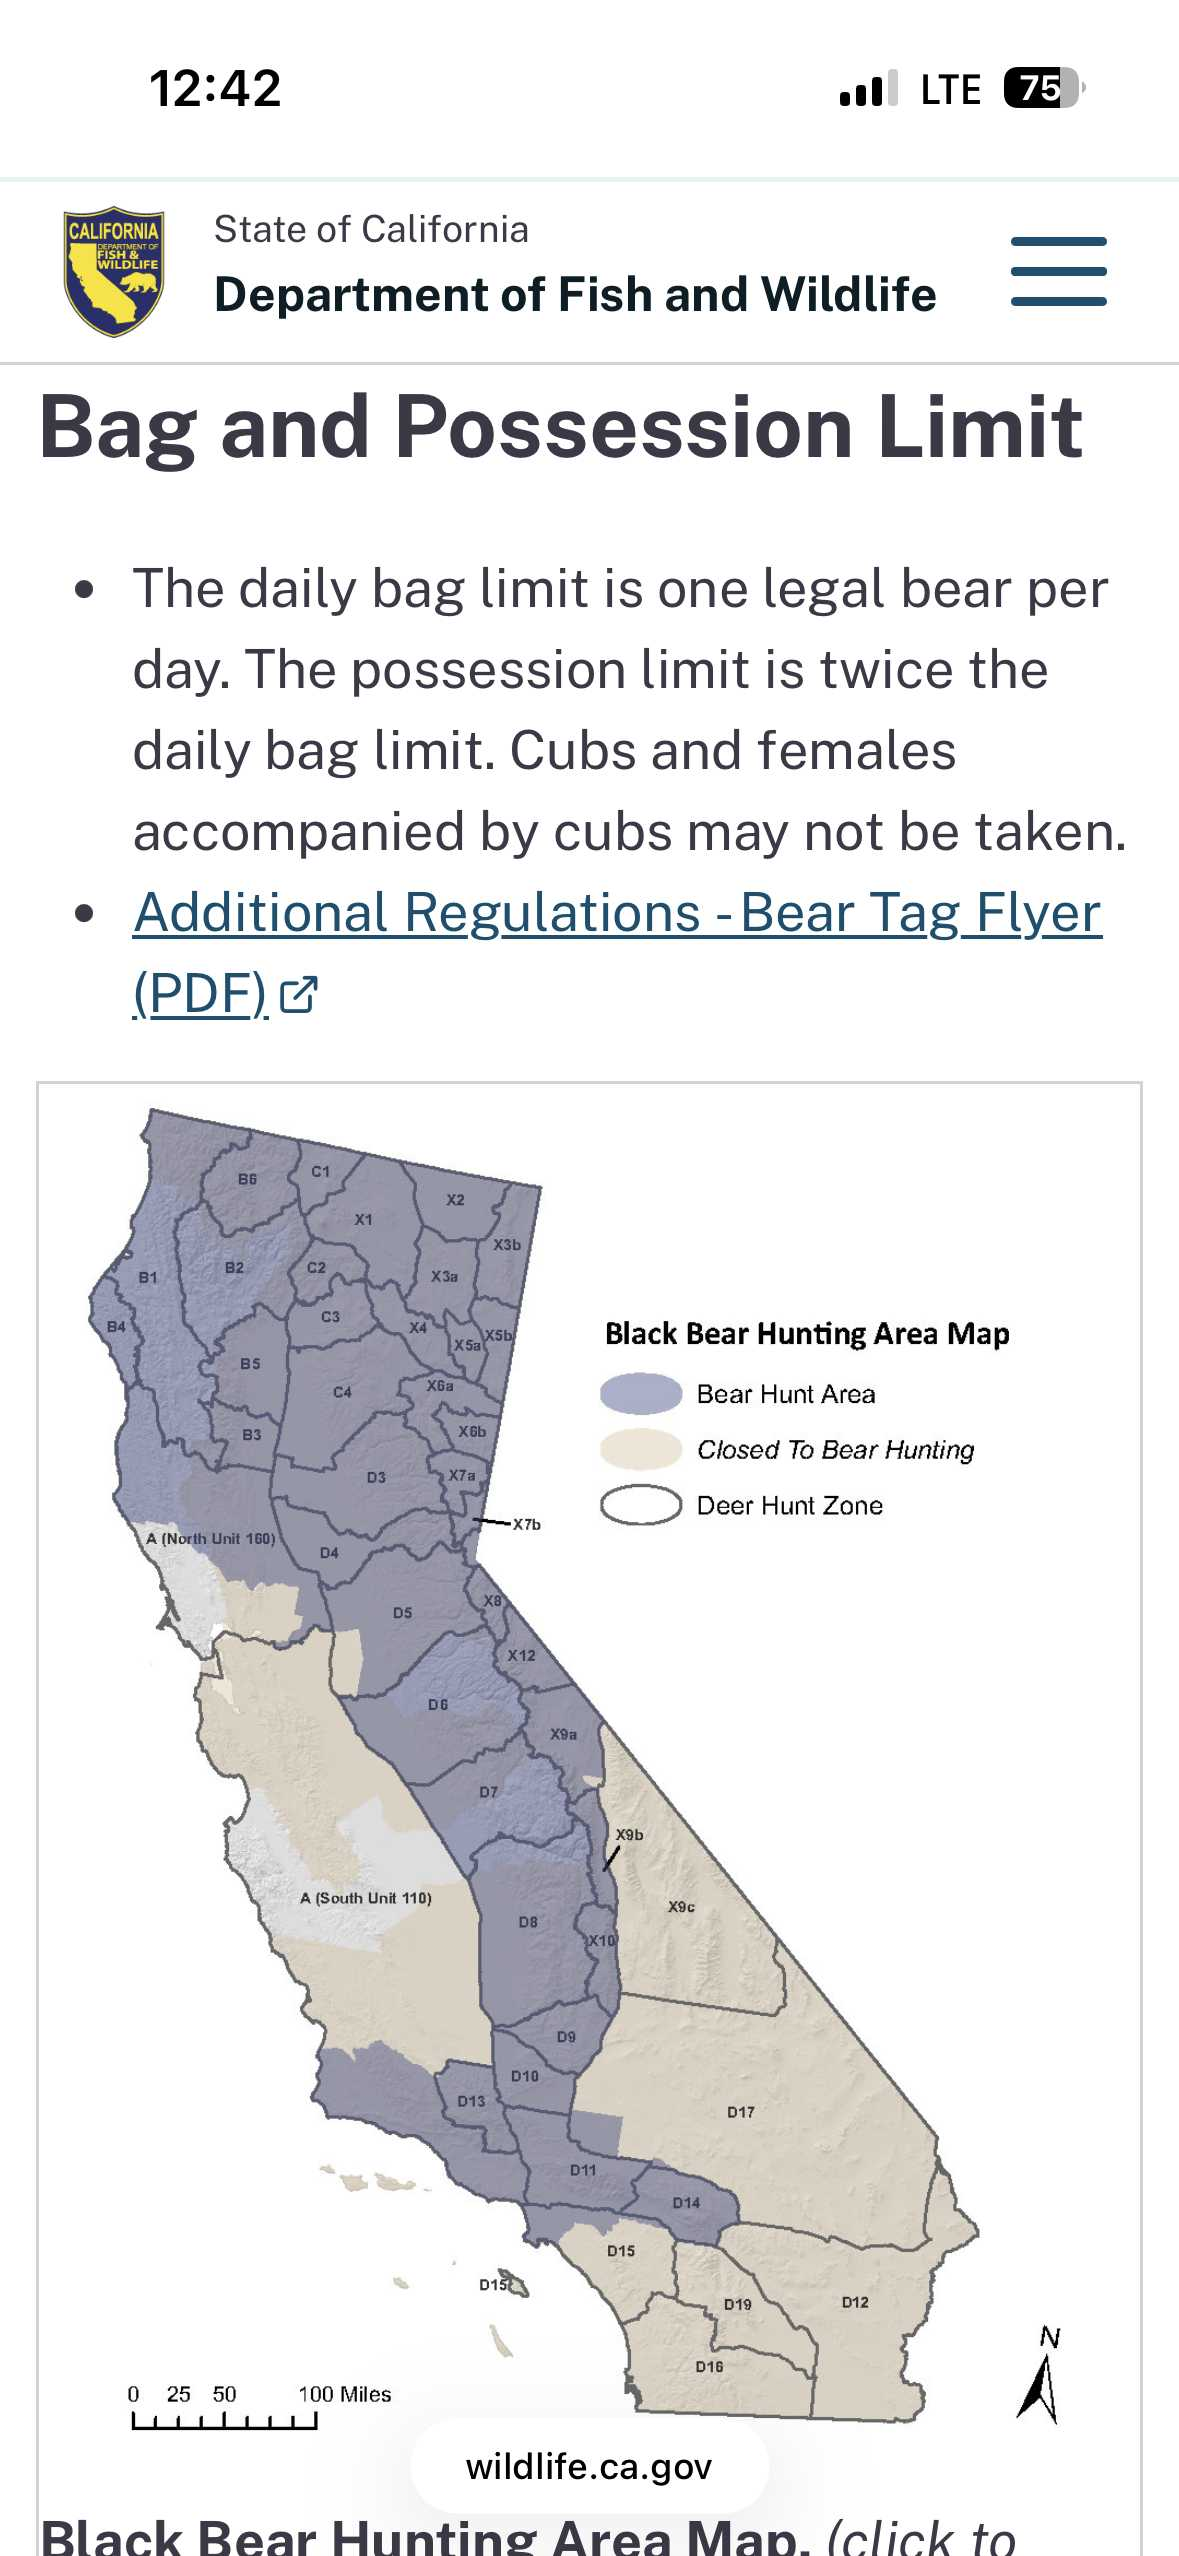Tap the battery indicator in status bar
The image size is (1179, 2556).
click(1042, 88)
